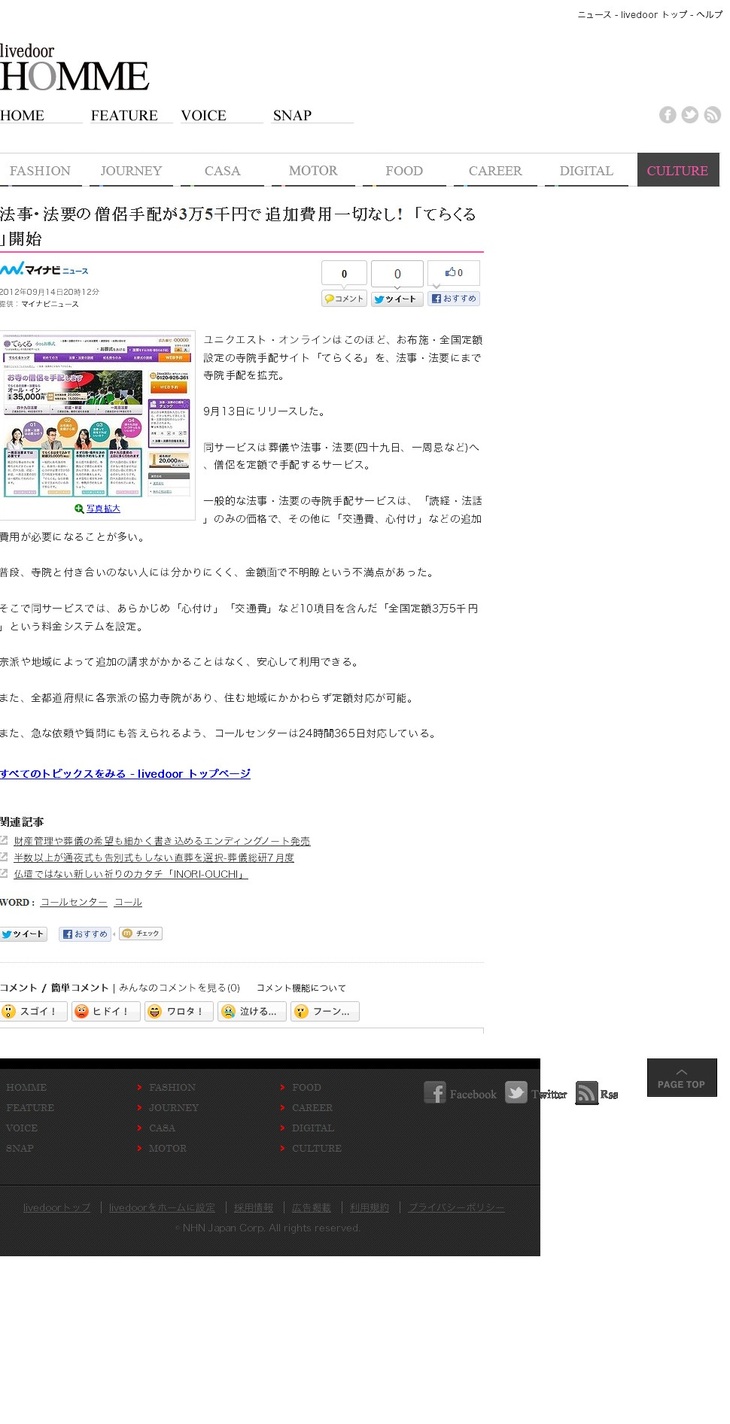Switch to CASA category tab
Image resolution: width=730 pixels, height=1424 pixels.
pos(222,171)
